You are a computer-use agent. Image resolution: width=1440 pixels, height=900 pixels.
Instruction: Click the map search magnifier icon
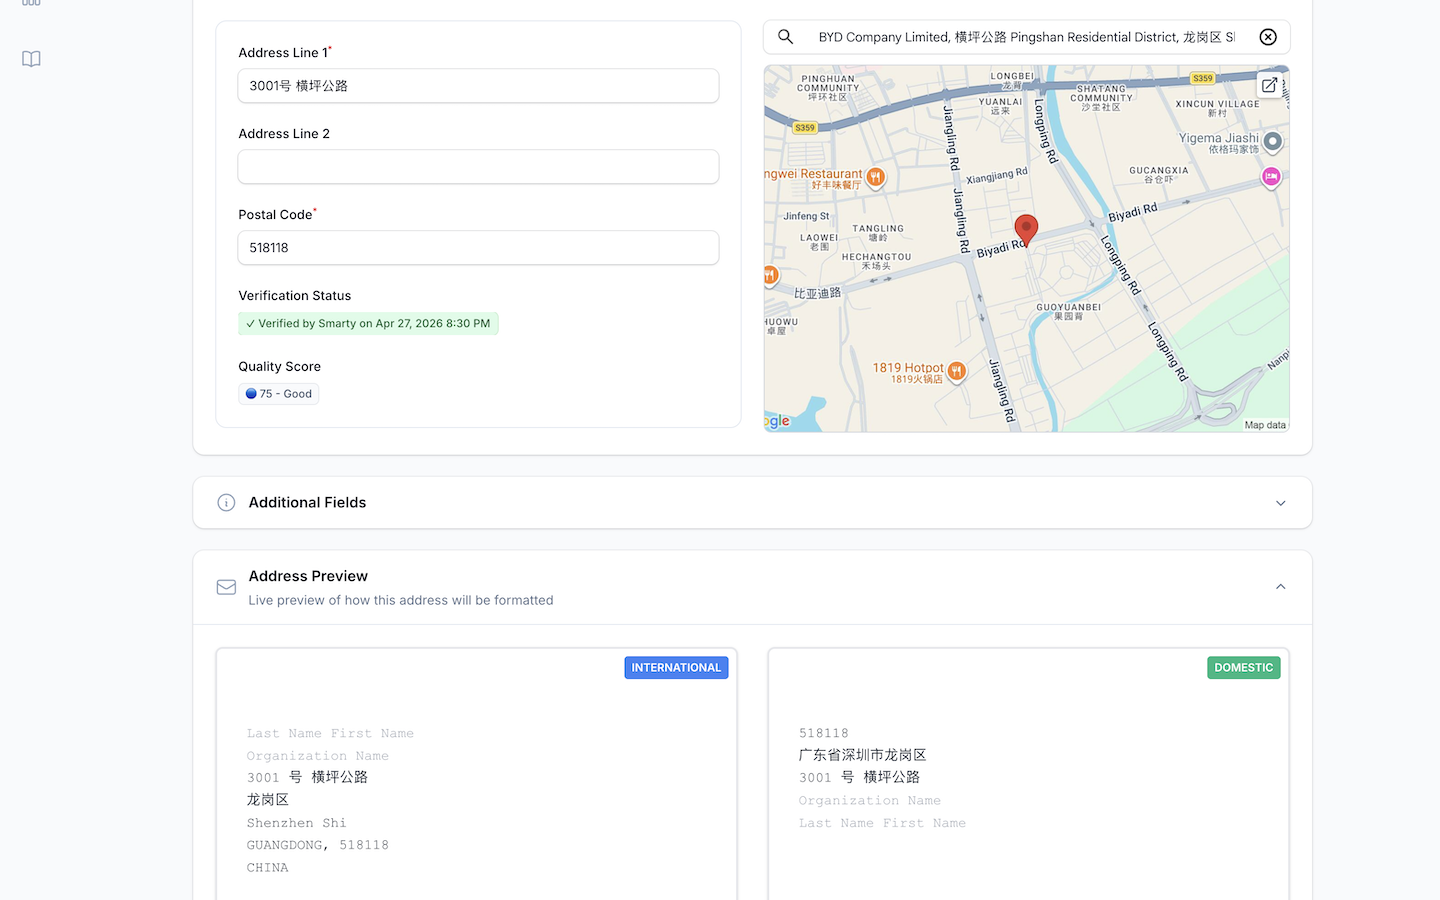[786, 37]
